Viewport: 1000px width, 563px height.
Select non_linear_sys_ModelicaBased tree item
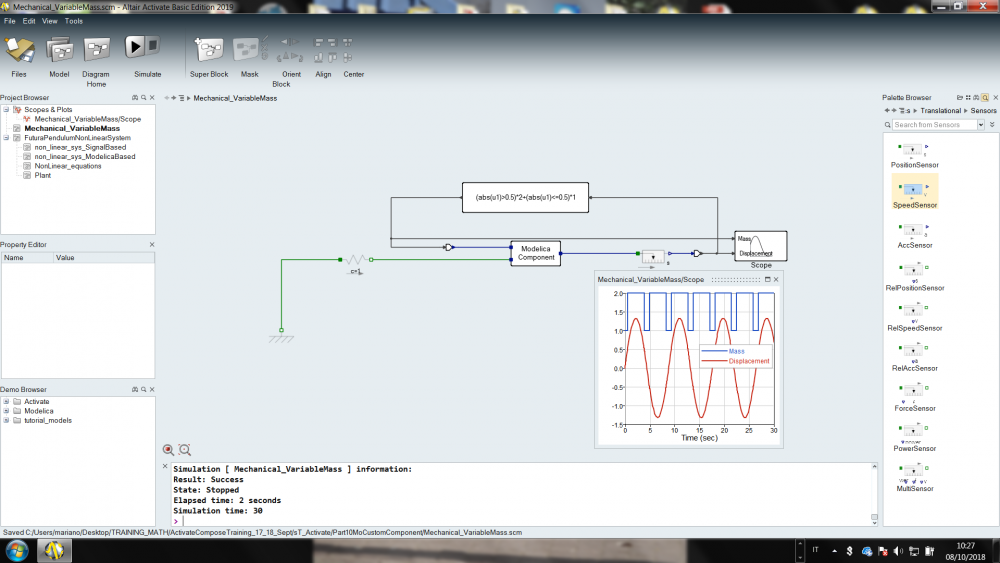[85, 157]
